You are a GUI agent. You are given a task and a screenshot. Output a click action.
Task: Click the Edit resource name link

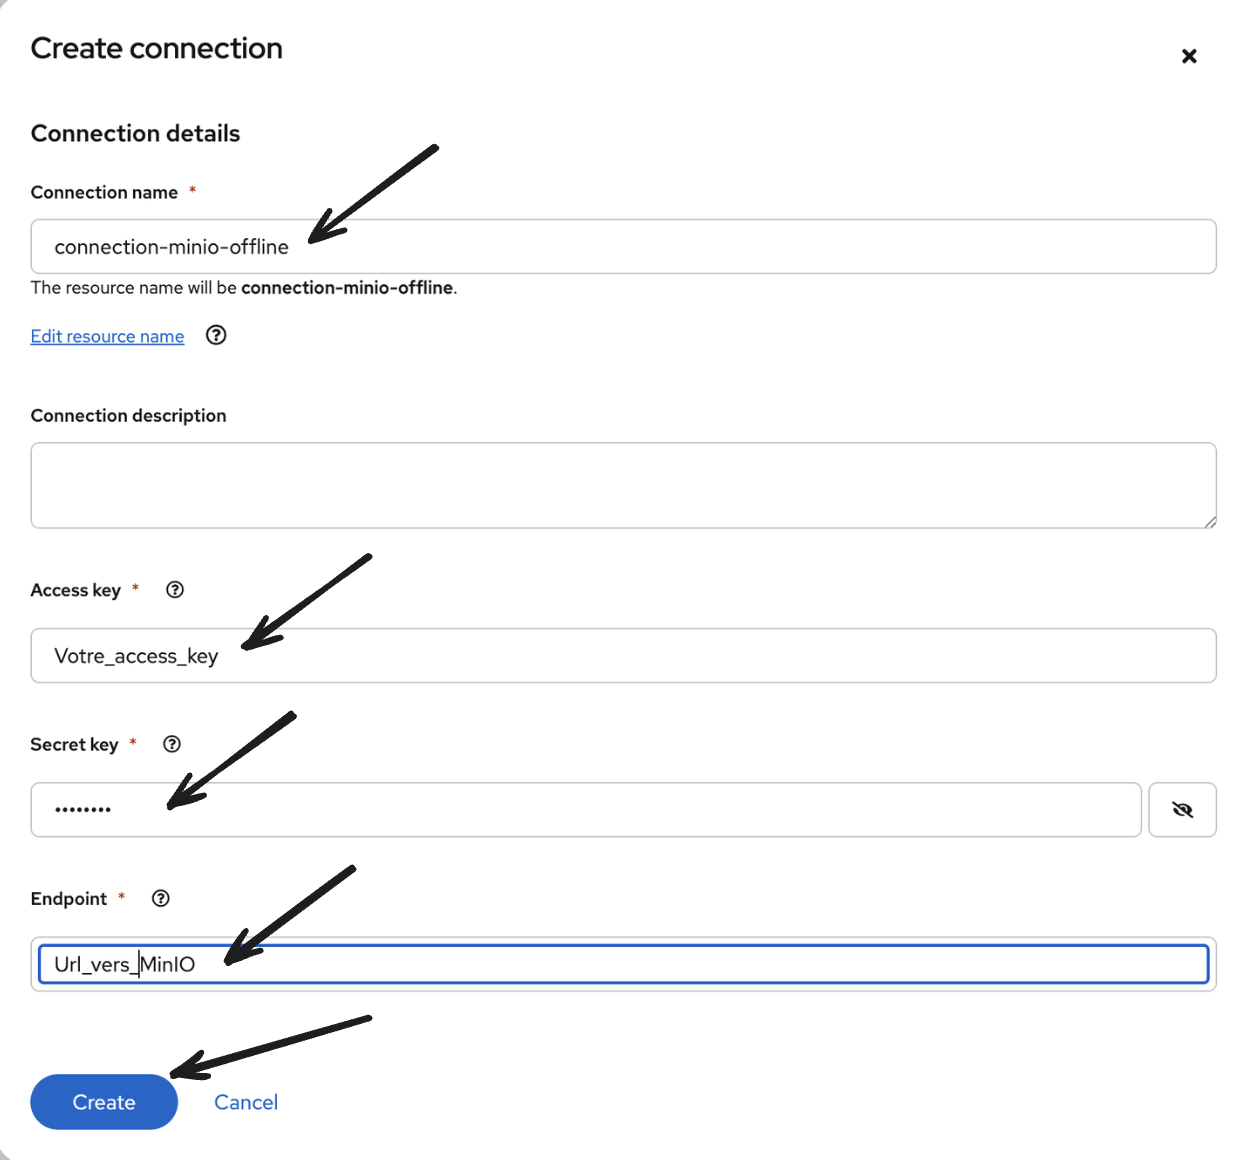tap(107, 336)
